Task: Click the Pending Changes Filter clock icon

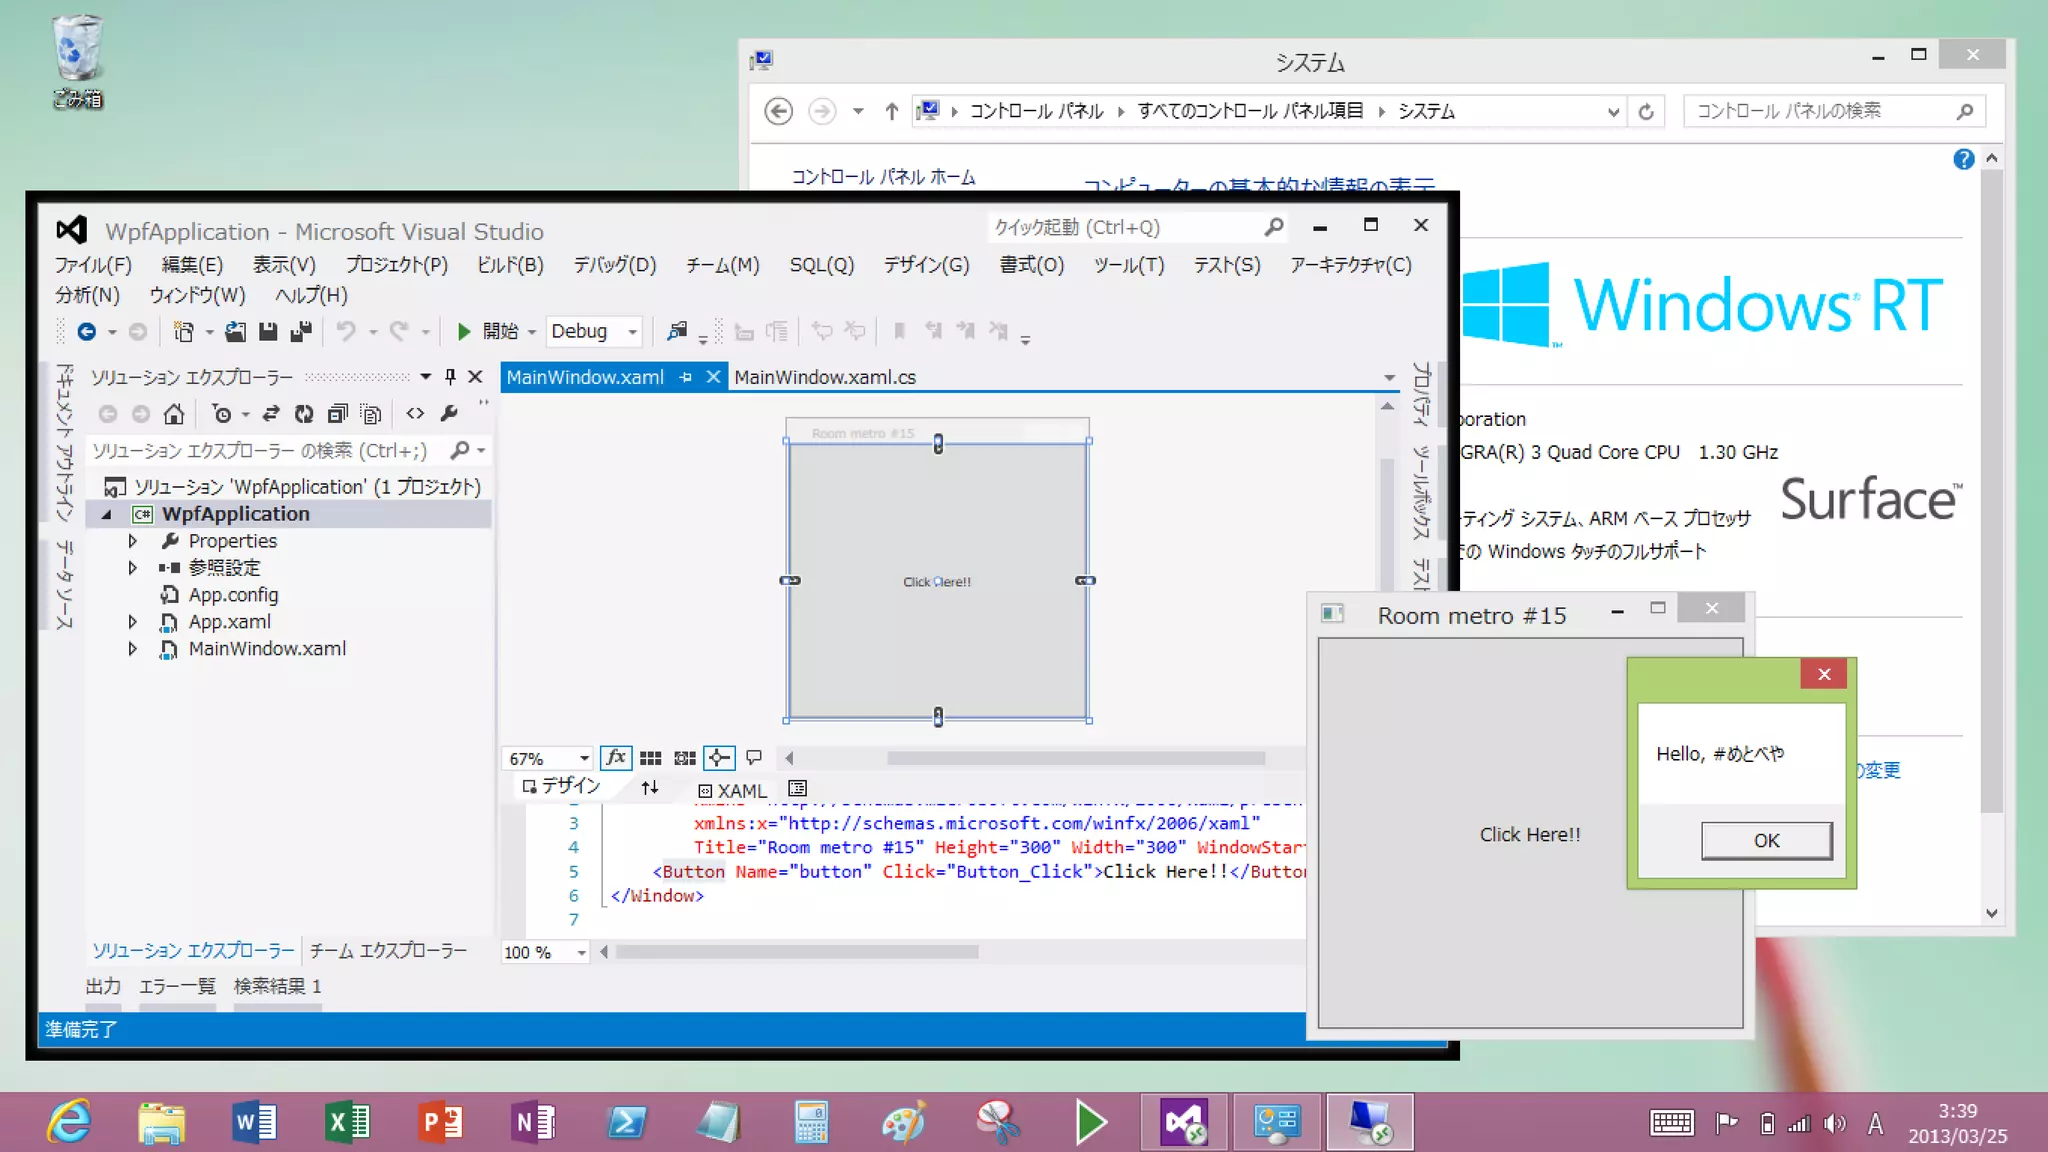Action: coord(222,413)
